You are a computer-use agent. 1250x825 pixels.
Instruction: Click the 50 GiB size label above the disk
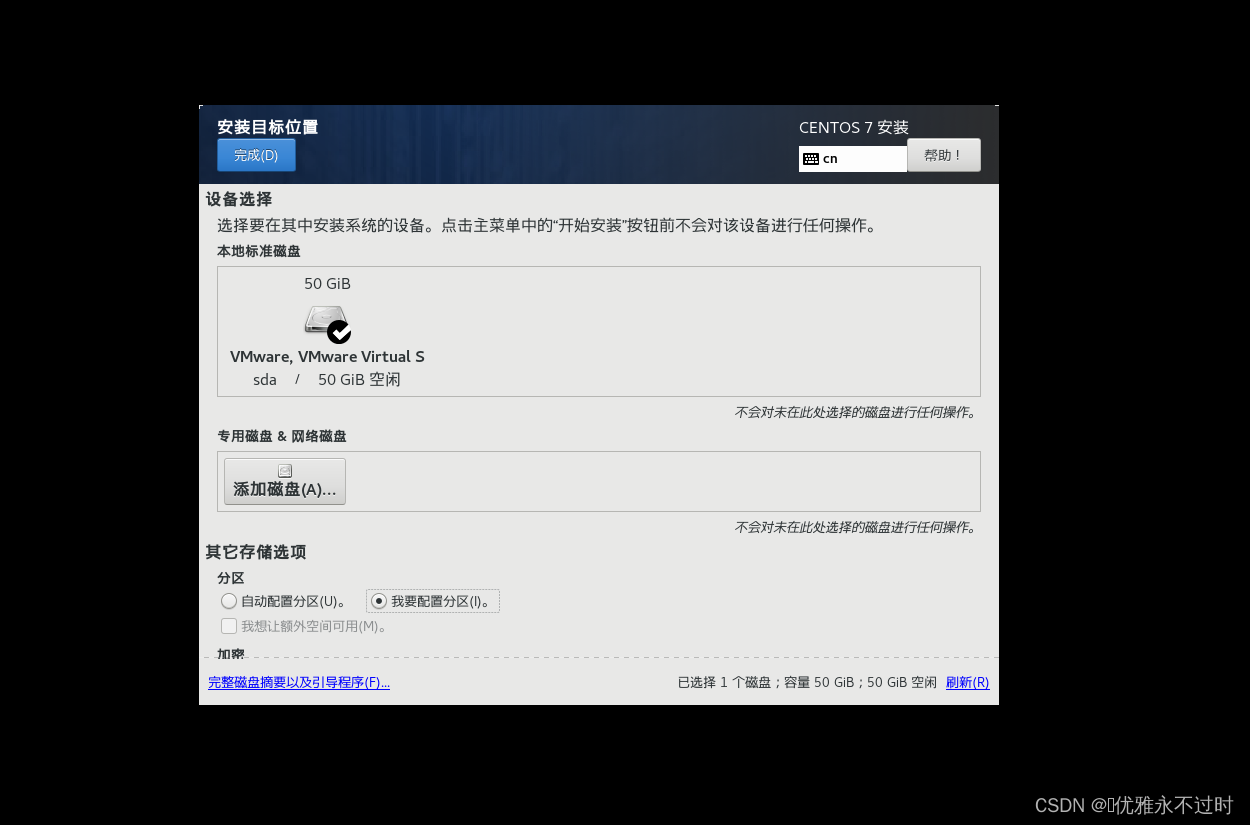[327, 284]
